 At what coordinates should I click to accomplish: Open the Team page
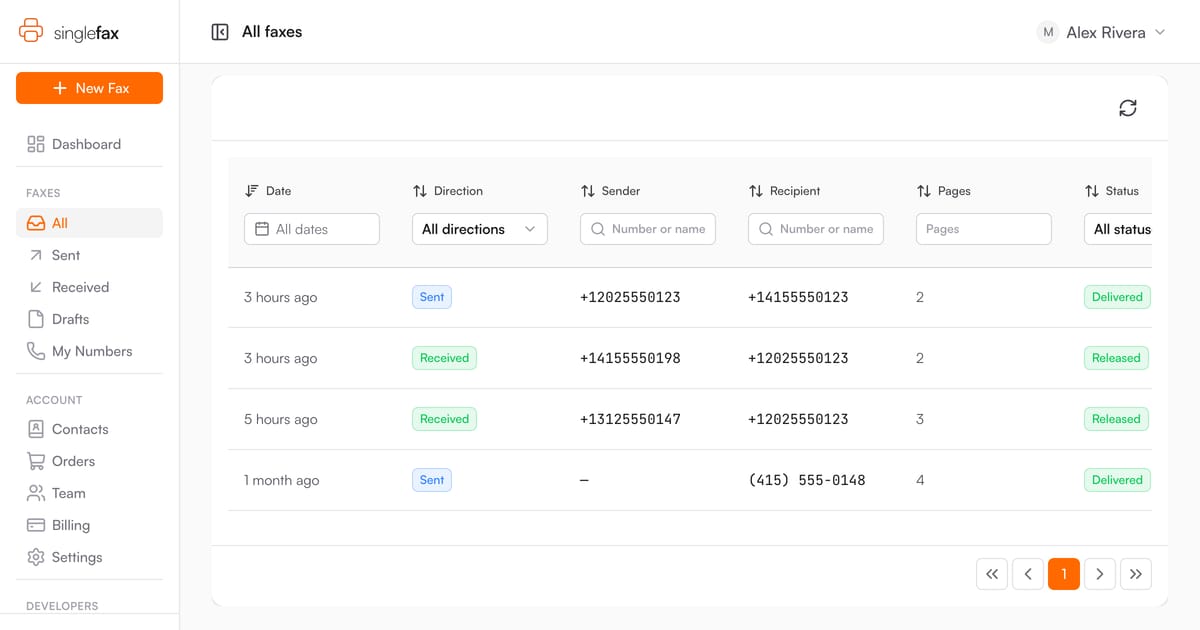coord(89,493)
